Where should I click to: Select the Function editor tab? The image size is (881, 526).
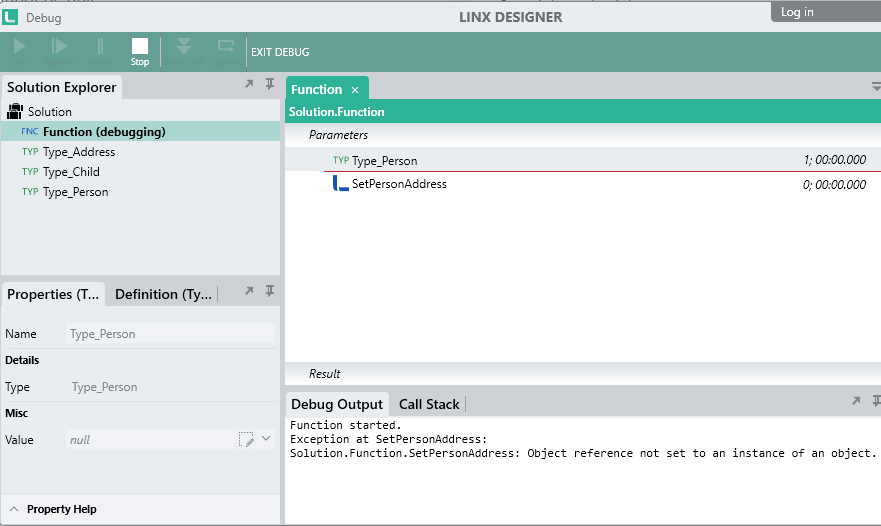[316, 89]
